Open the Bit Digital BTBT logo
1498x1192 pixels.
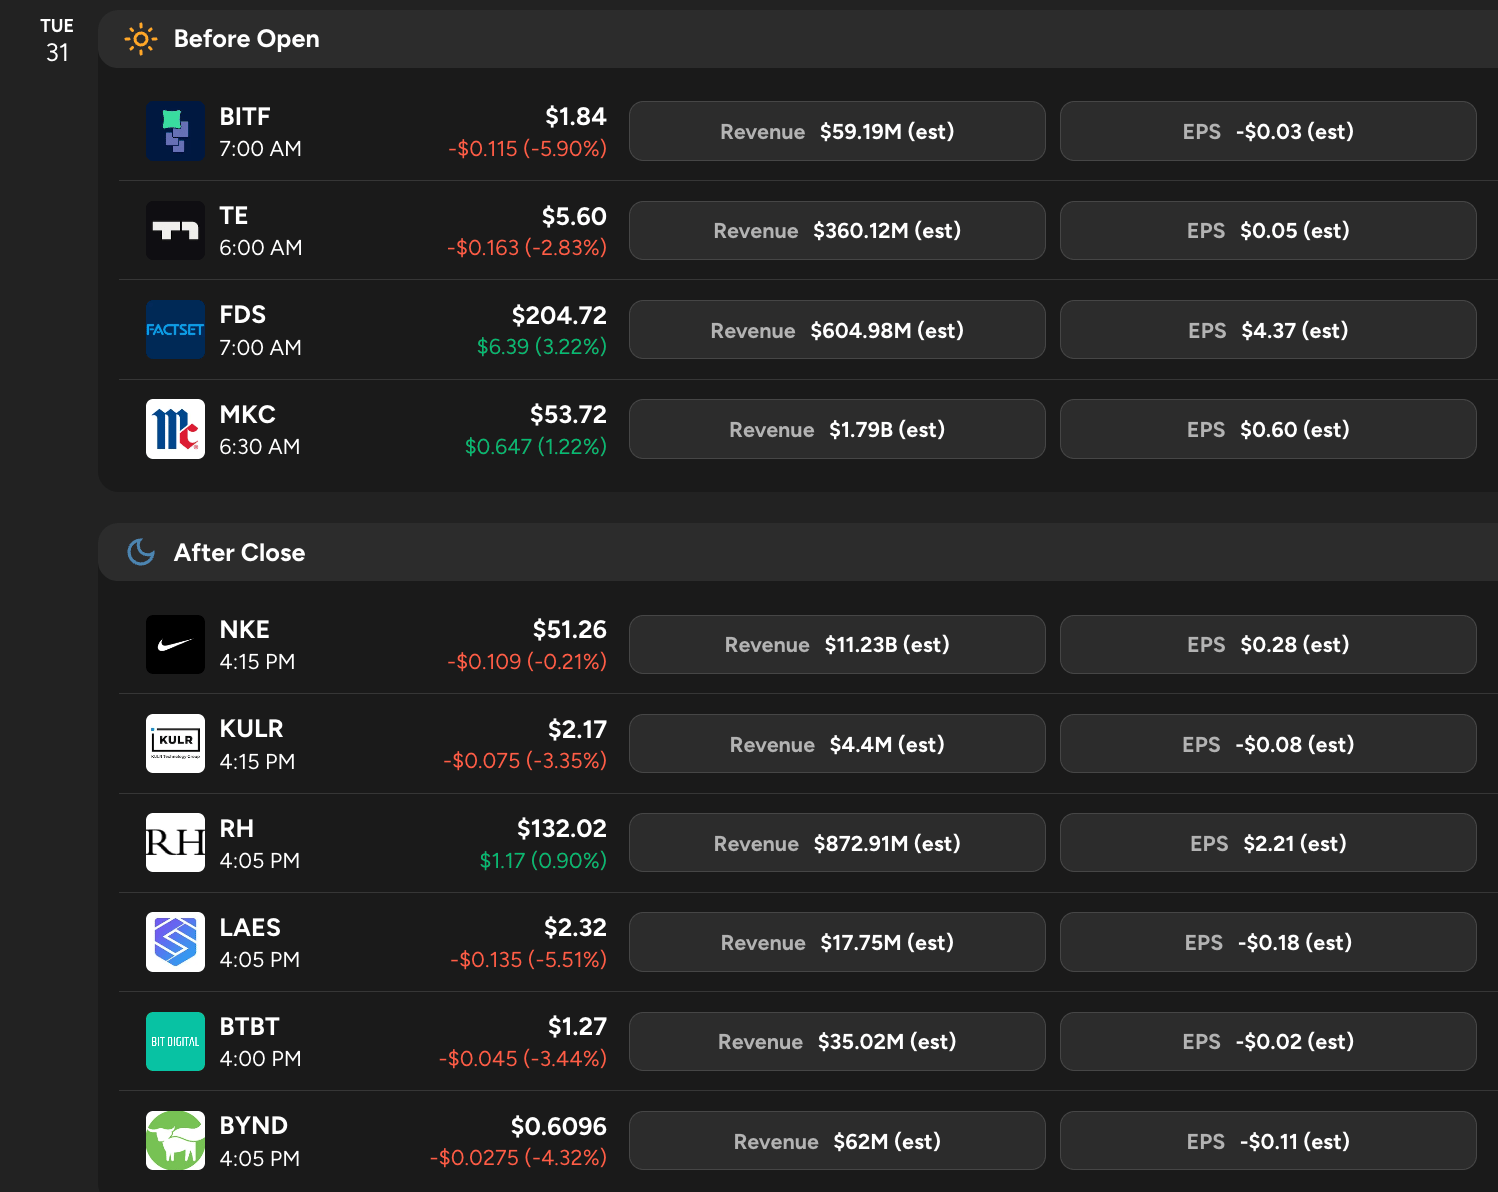click(175, 1041)
